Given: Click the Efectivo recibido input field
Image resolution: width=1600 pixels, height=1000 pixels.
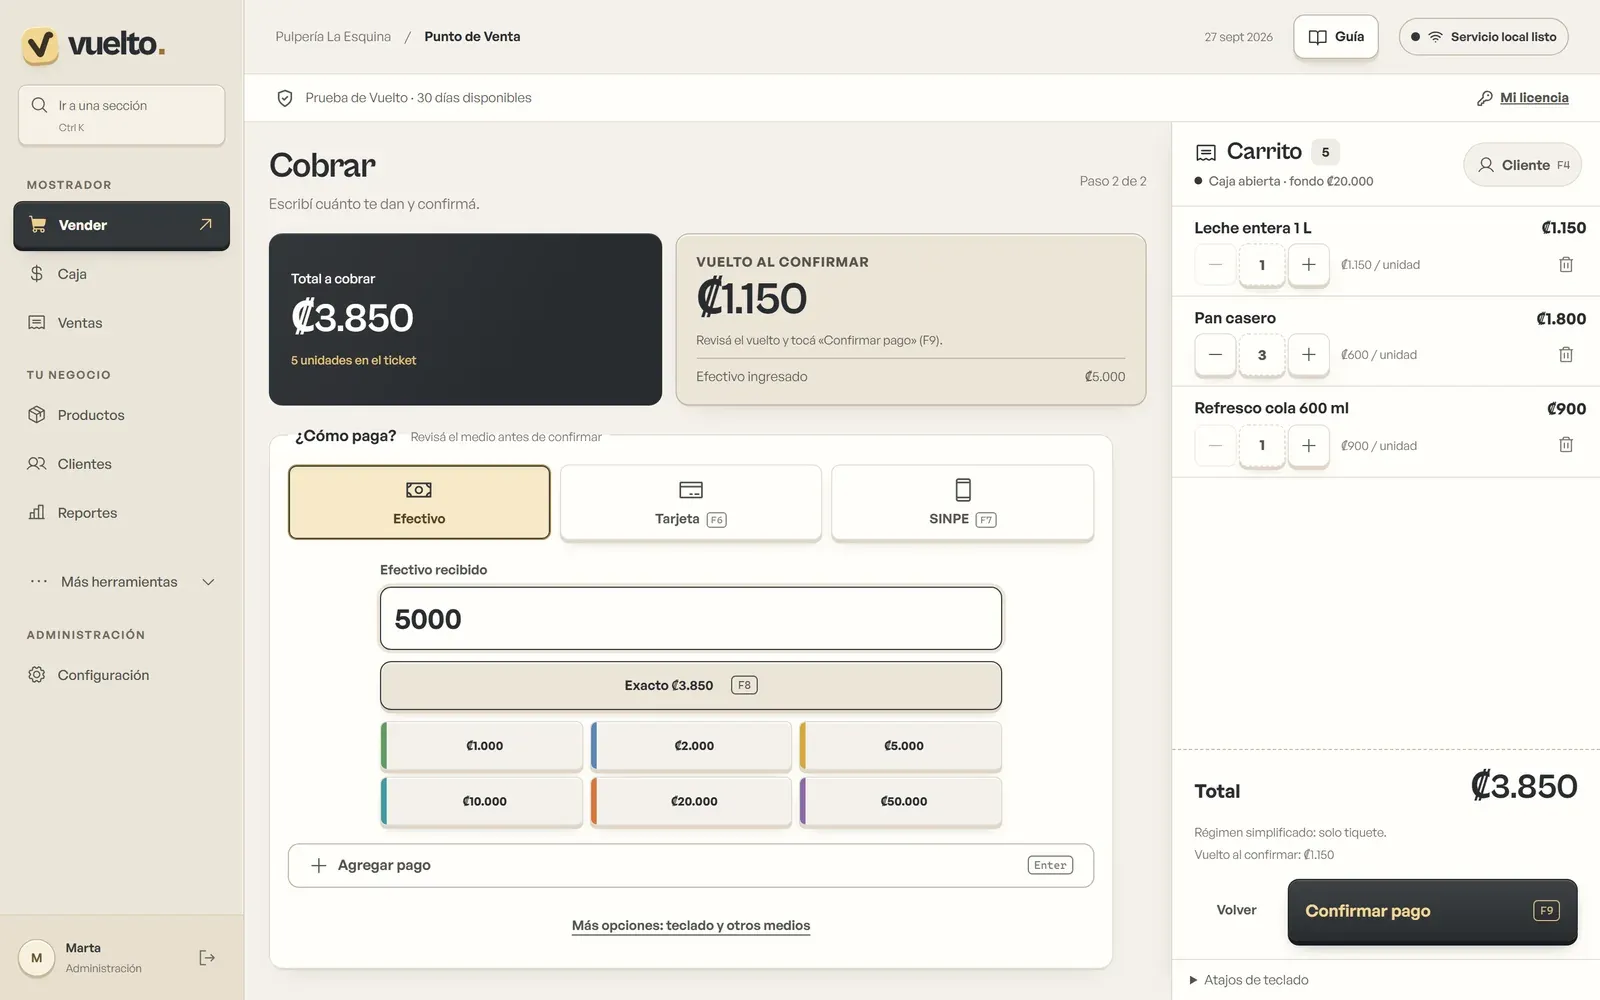Looking at the screenshot, I should [x=691, y=618].
